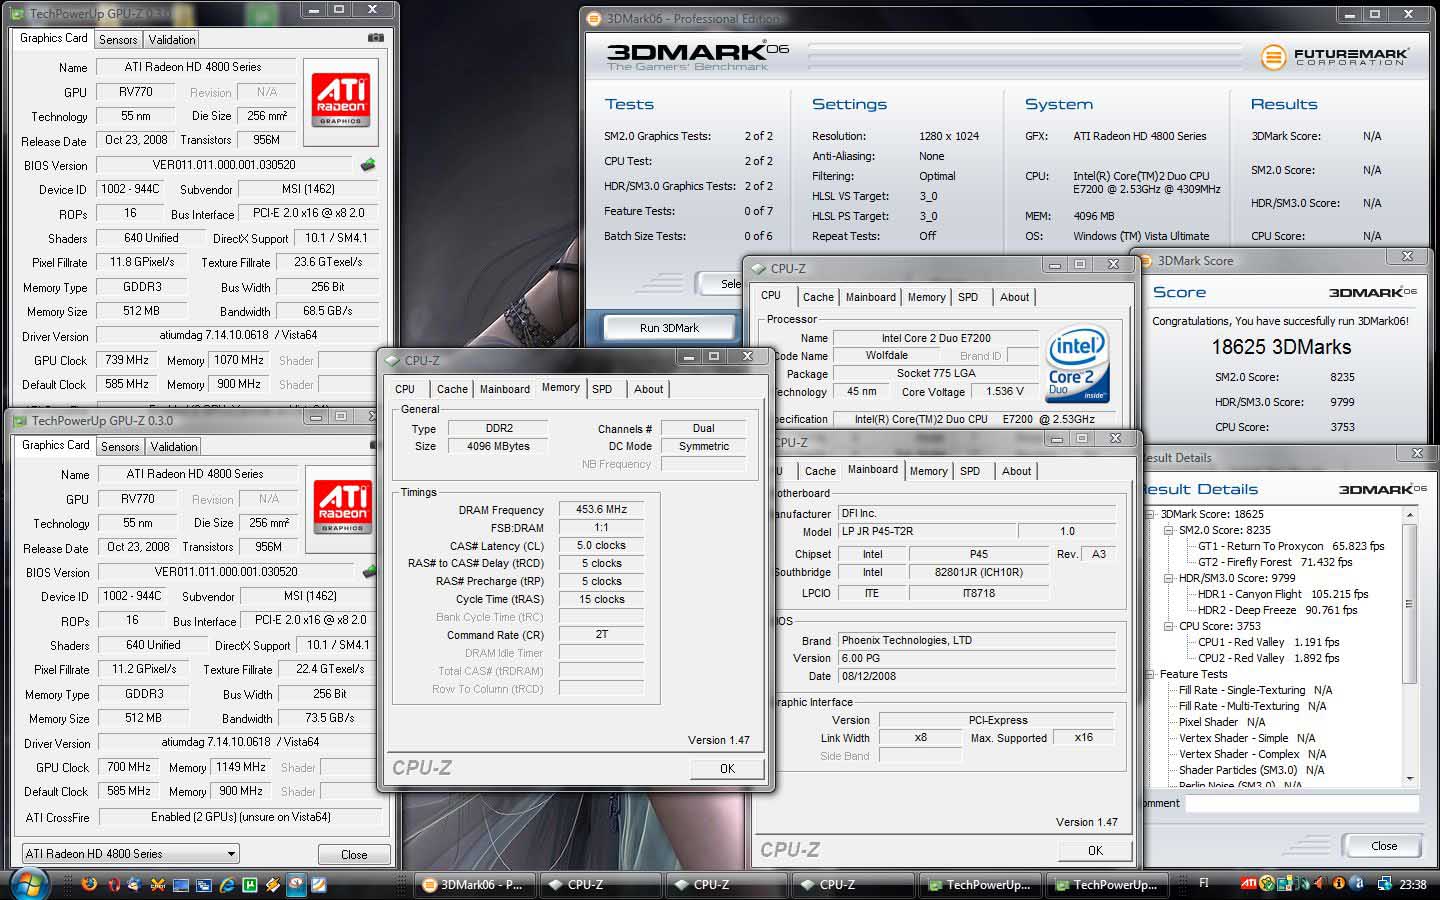The image size is (1440, 900).
Task: Click the ATI CrossFire 'Enabled (2 GPUs)' field
Action: pyautogui.click(x=240, y=817)
